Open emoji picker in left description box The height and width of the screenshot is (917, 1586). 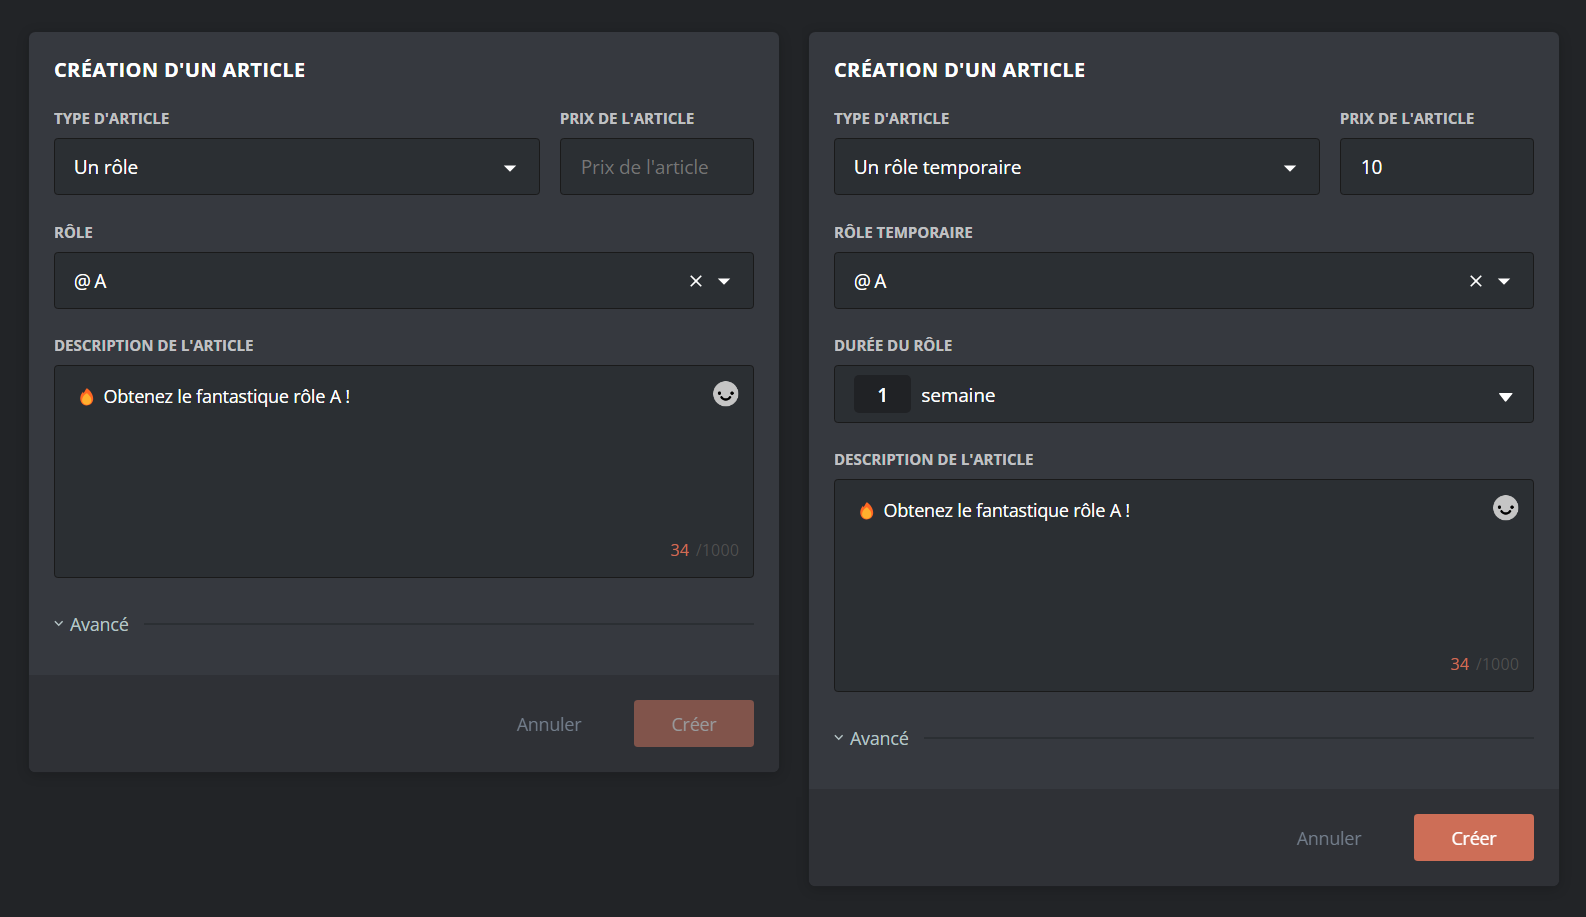(x=725, y=394)
